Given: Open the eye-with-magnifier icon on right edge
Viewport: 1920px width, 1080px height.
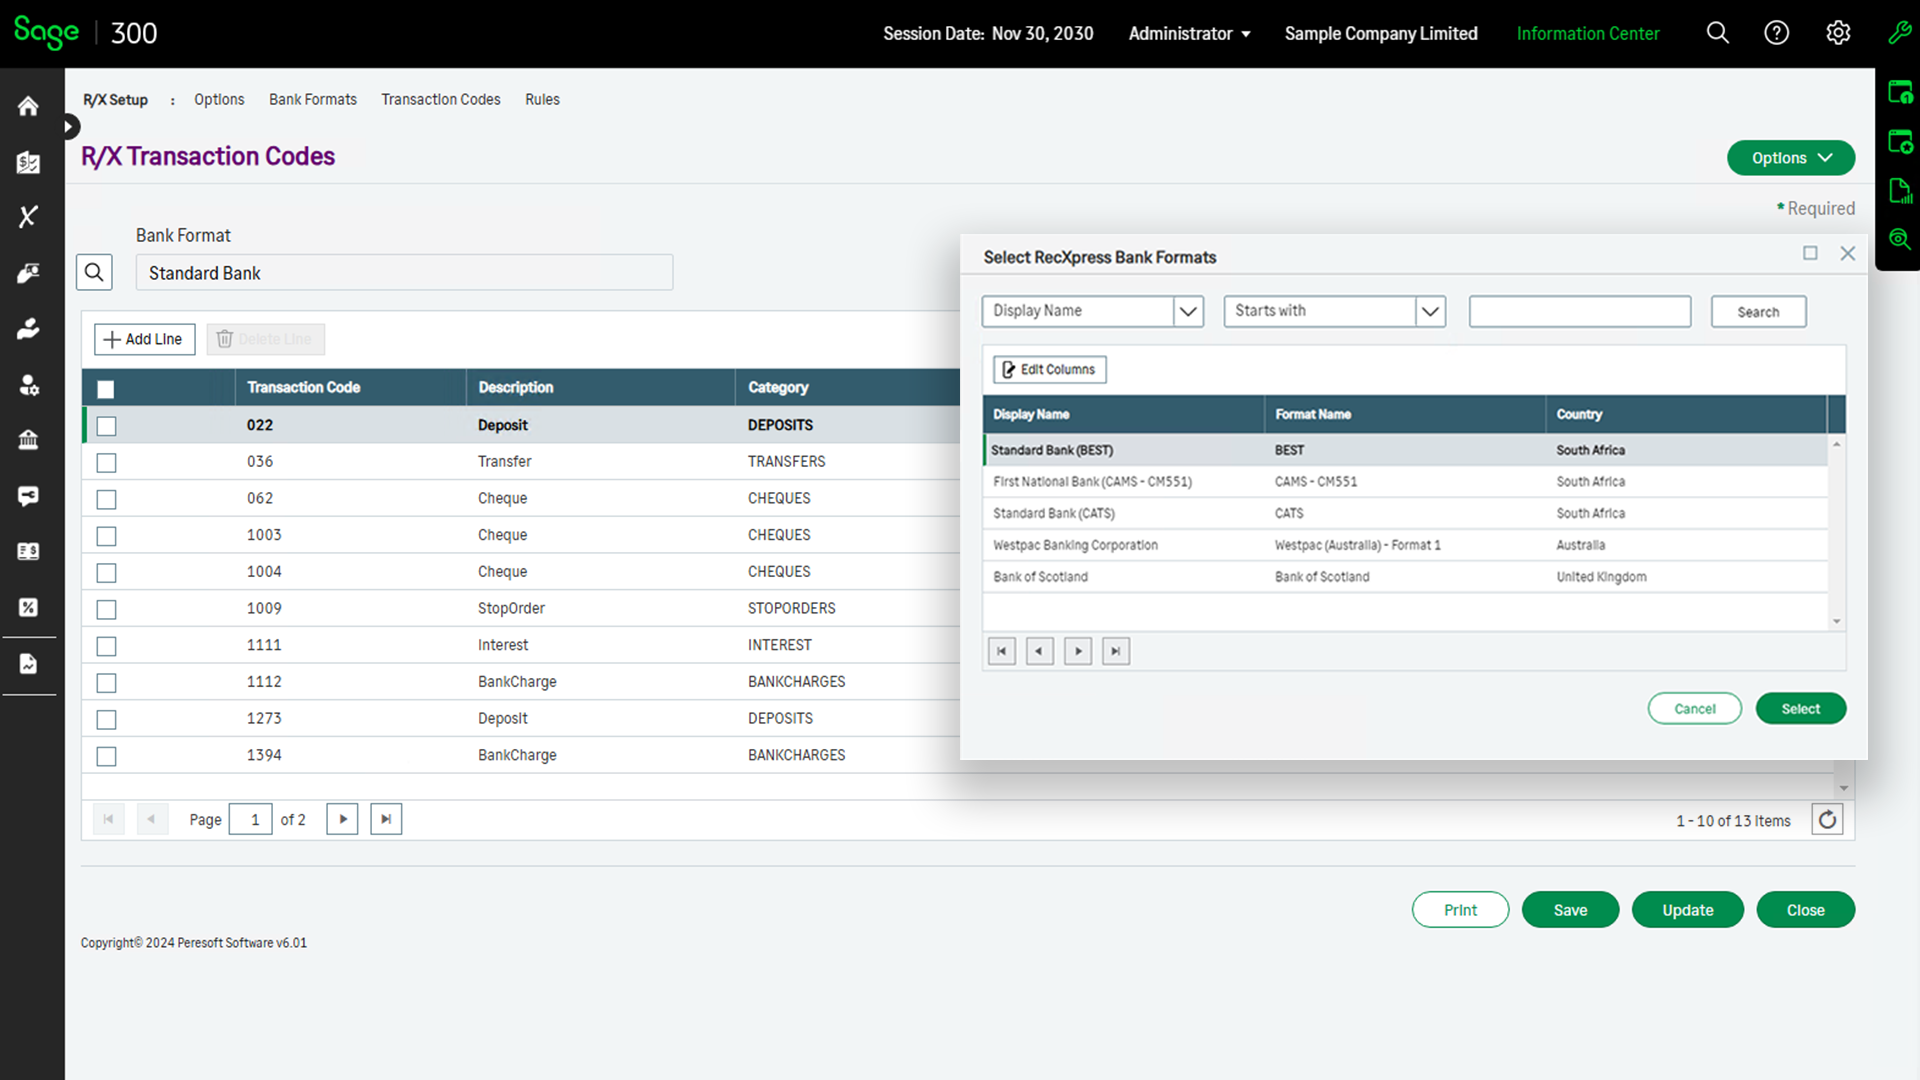Looking at the screenshot, I should click(x=1899, y=238).
